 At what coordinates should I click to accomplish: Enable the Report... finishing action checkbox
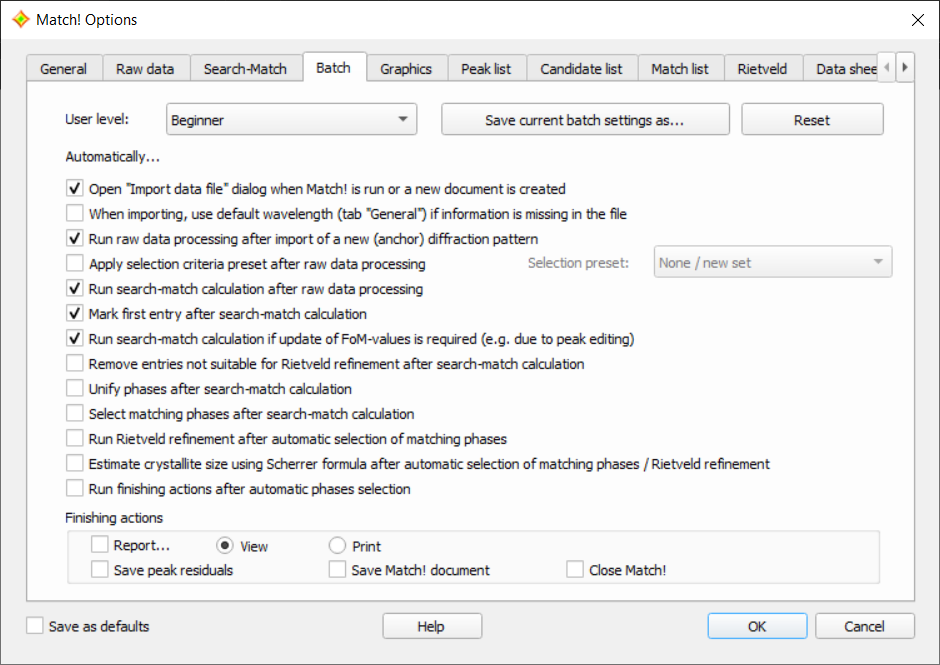click(100, 544)
